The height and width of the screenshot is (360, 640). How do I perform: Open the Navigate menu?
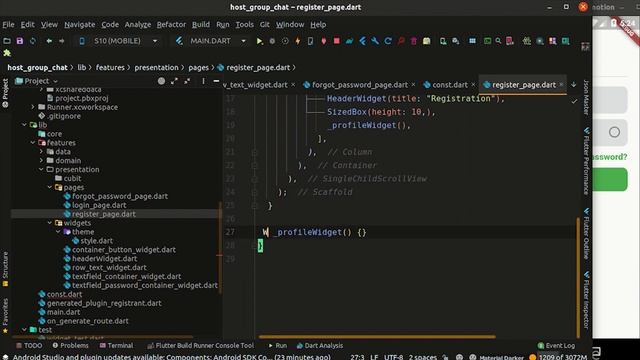coord(80,24)
